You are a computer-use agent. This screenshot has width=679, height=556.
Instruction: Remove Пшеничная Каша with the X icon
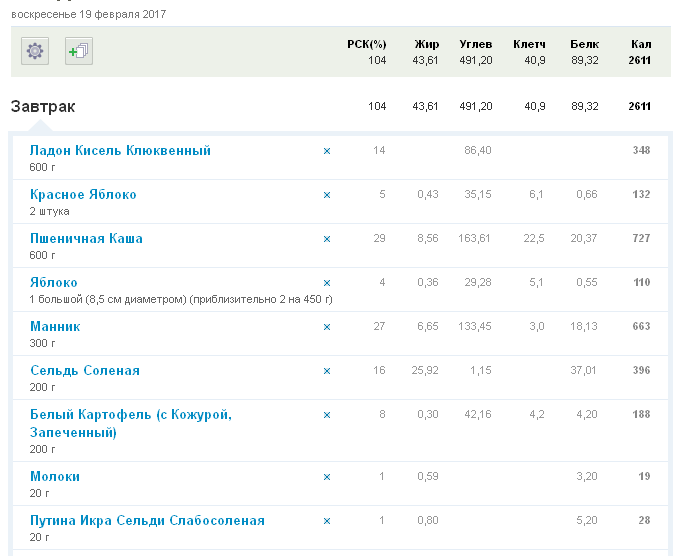326,239
